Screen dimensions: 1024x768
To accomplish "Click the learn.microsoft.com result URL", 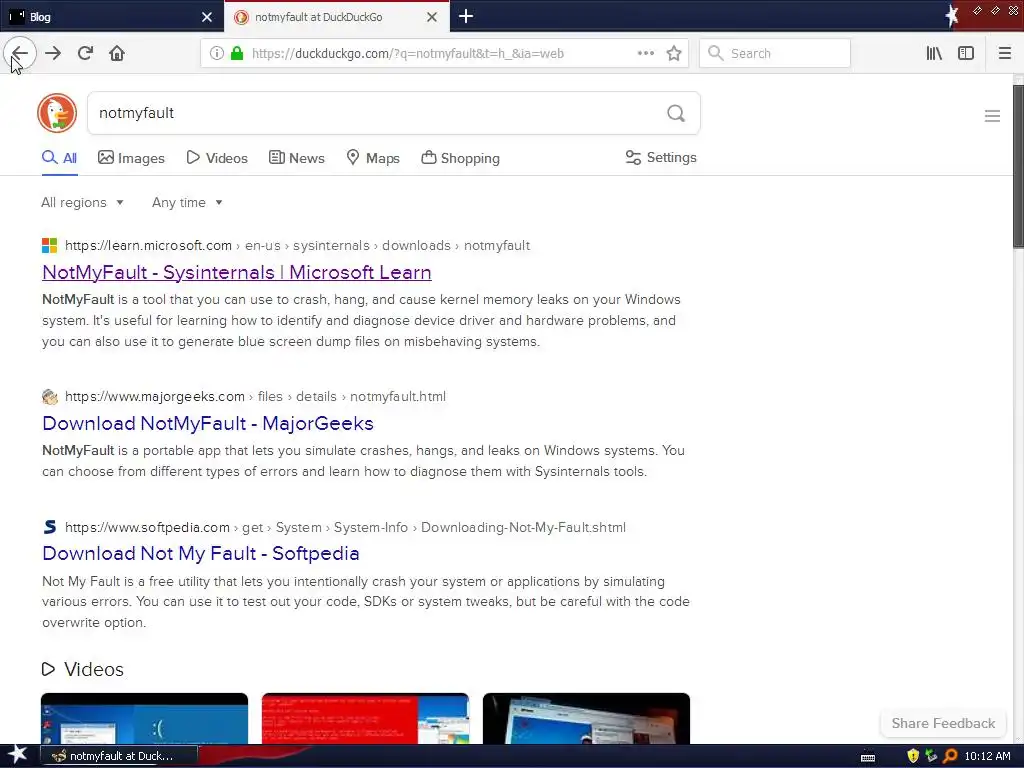I will pyautogui.click(x=297, y=246).
